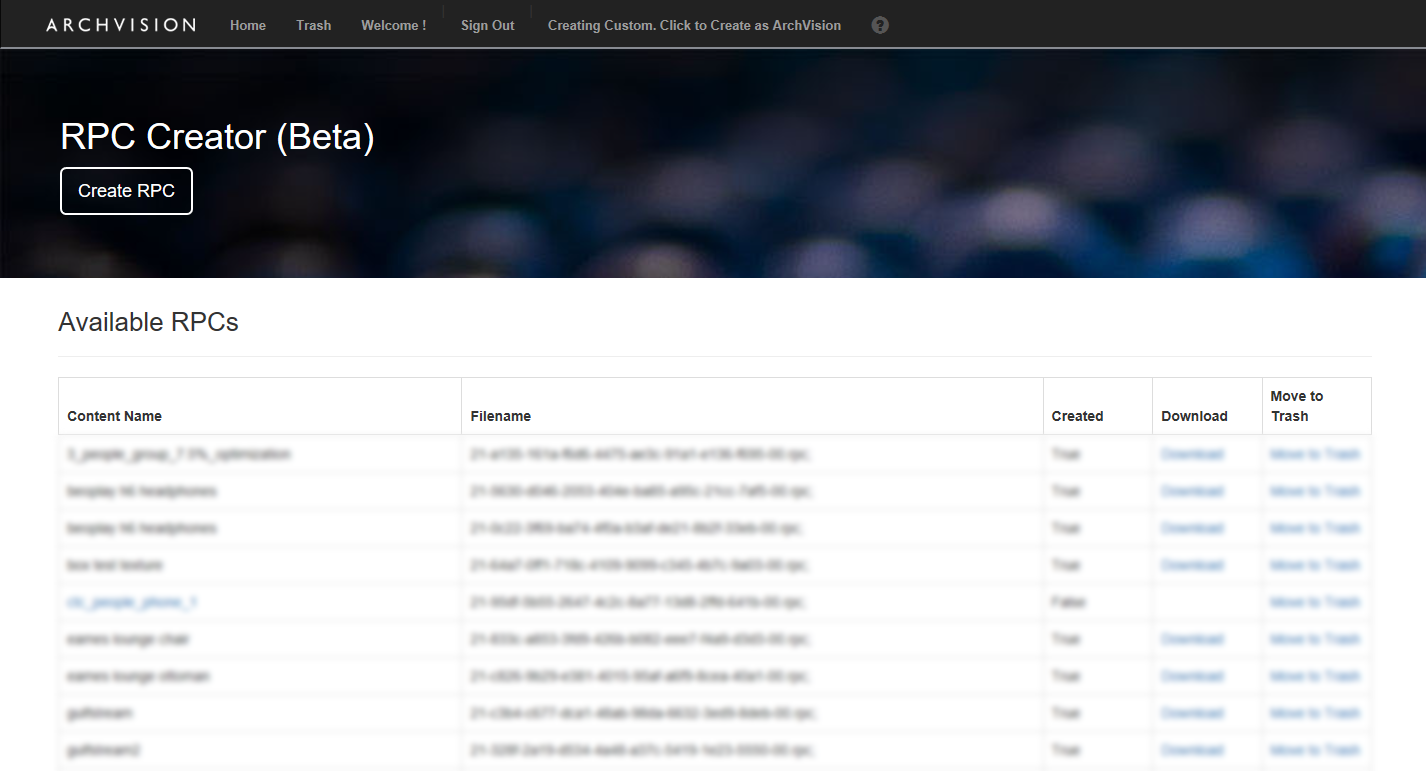Download the 3_people_group optimization RPC

[1192, 454]
